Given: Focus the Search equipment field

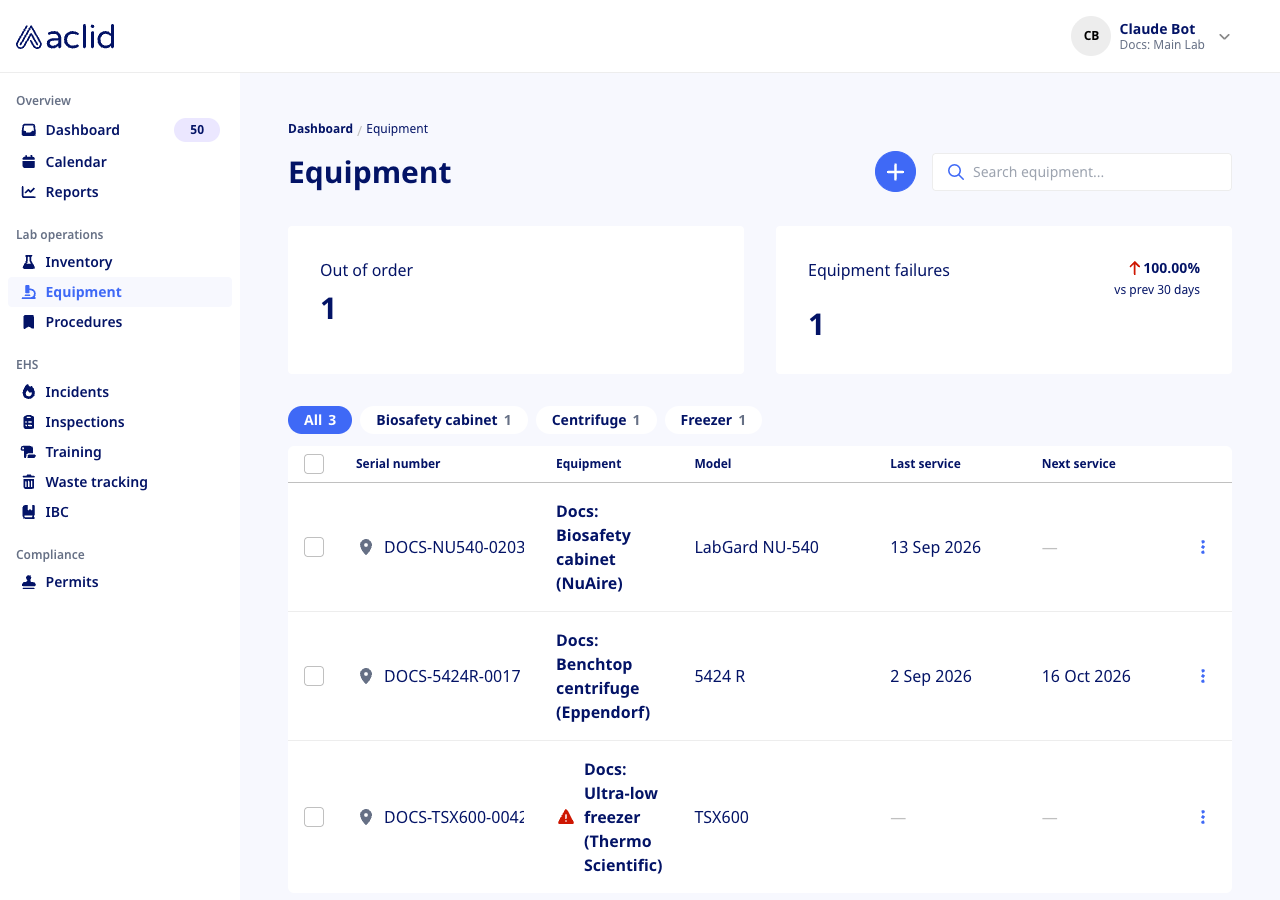Looking at the screenshot, I should click(x=1082, y=172).
